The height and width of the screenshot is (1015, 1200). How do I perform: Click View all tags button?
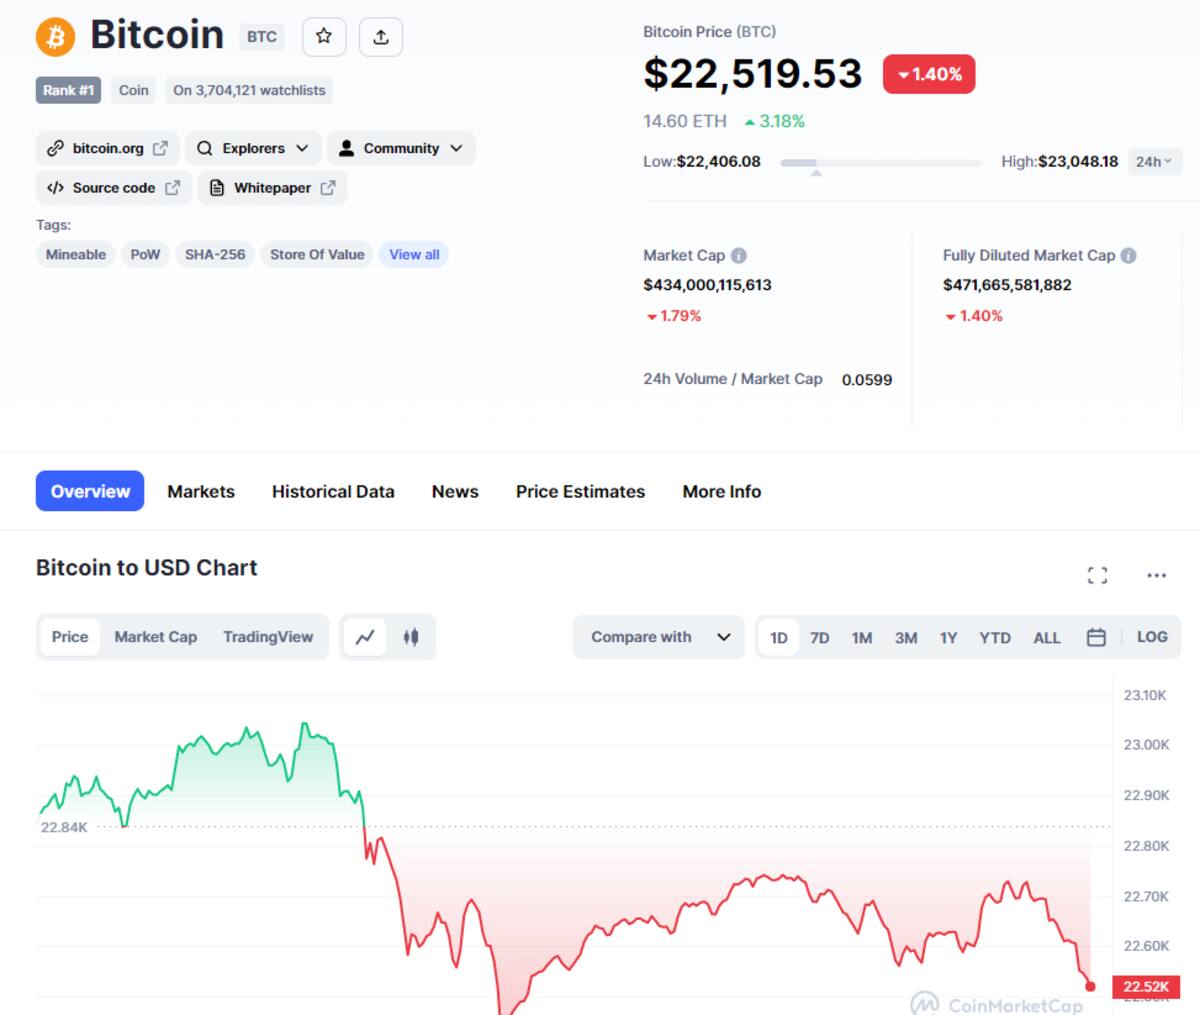[x=414, y=255]
